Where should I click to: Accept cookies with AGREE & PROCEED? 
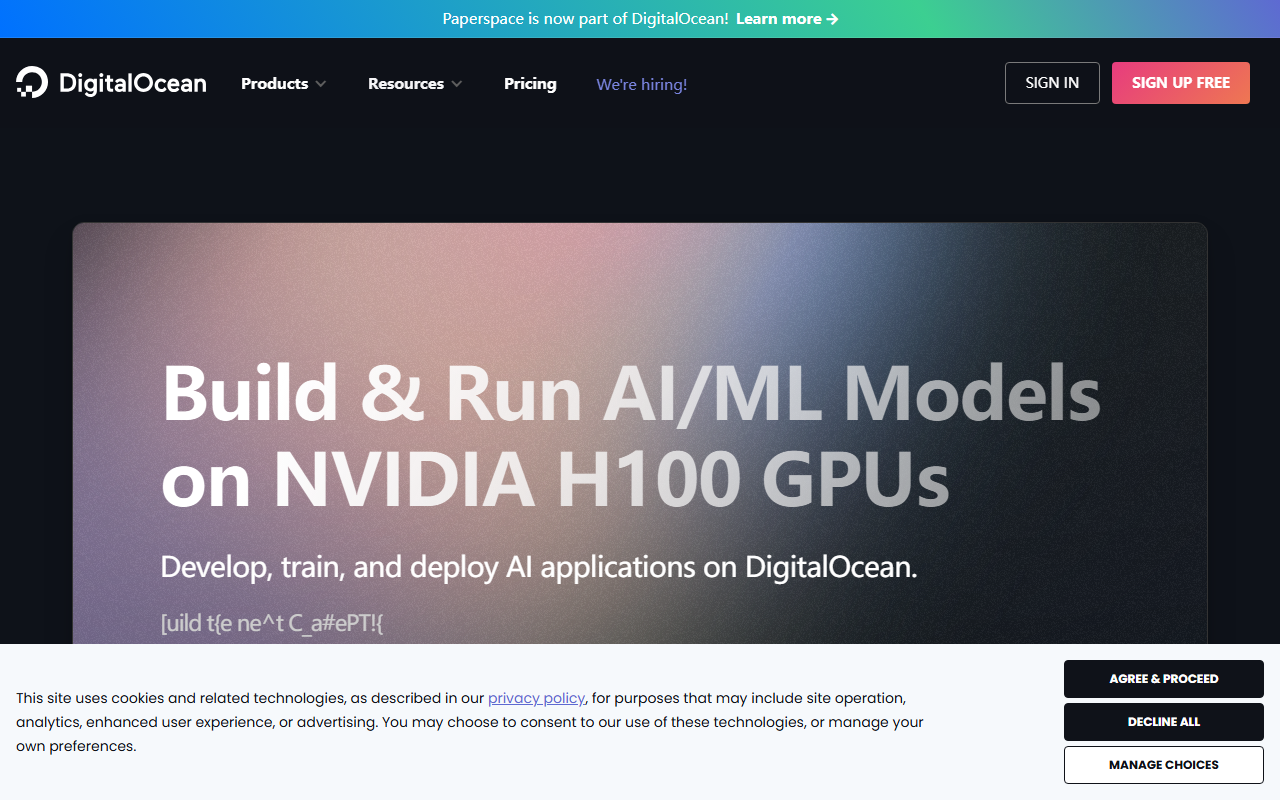(1164, 679)
